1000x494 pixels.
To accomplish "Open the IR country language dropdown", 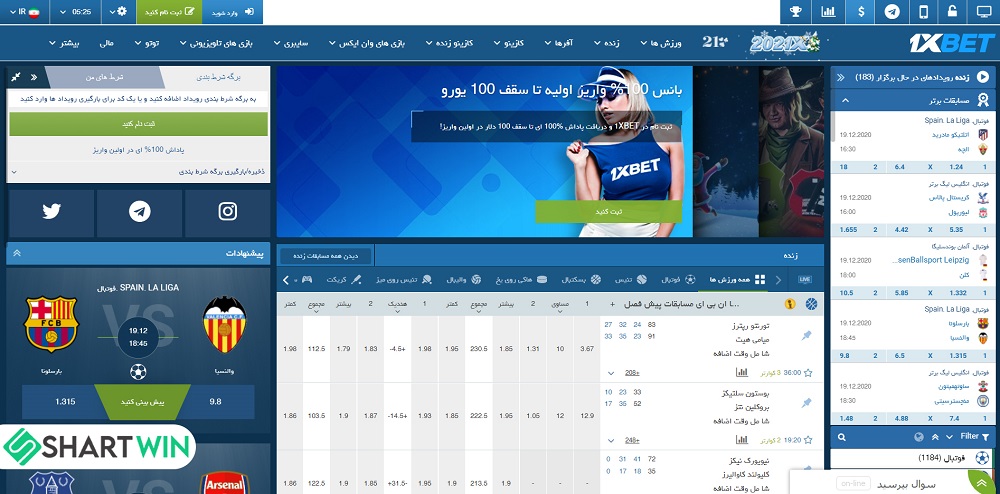I will (x=25, y=11).
